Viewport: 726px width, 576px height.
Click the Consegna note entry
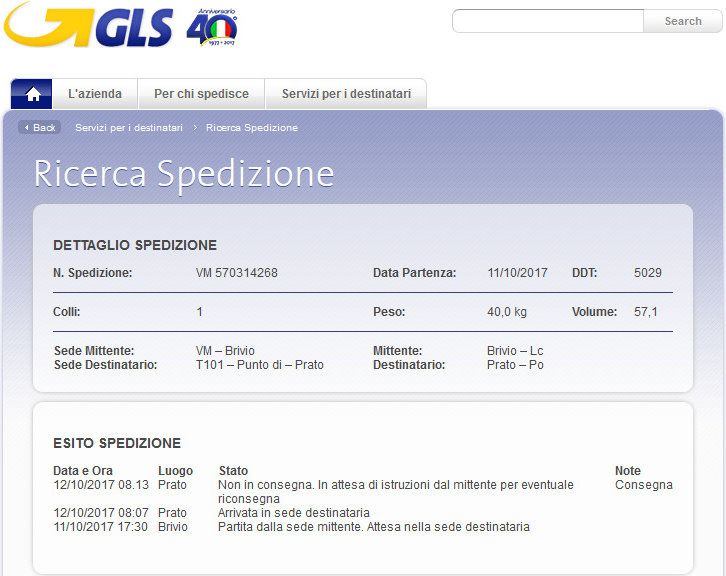coord(643,485)
